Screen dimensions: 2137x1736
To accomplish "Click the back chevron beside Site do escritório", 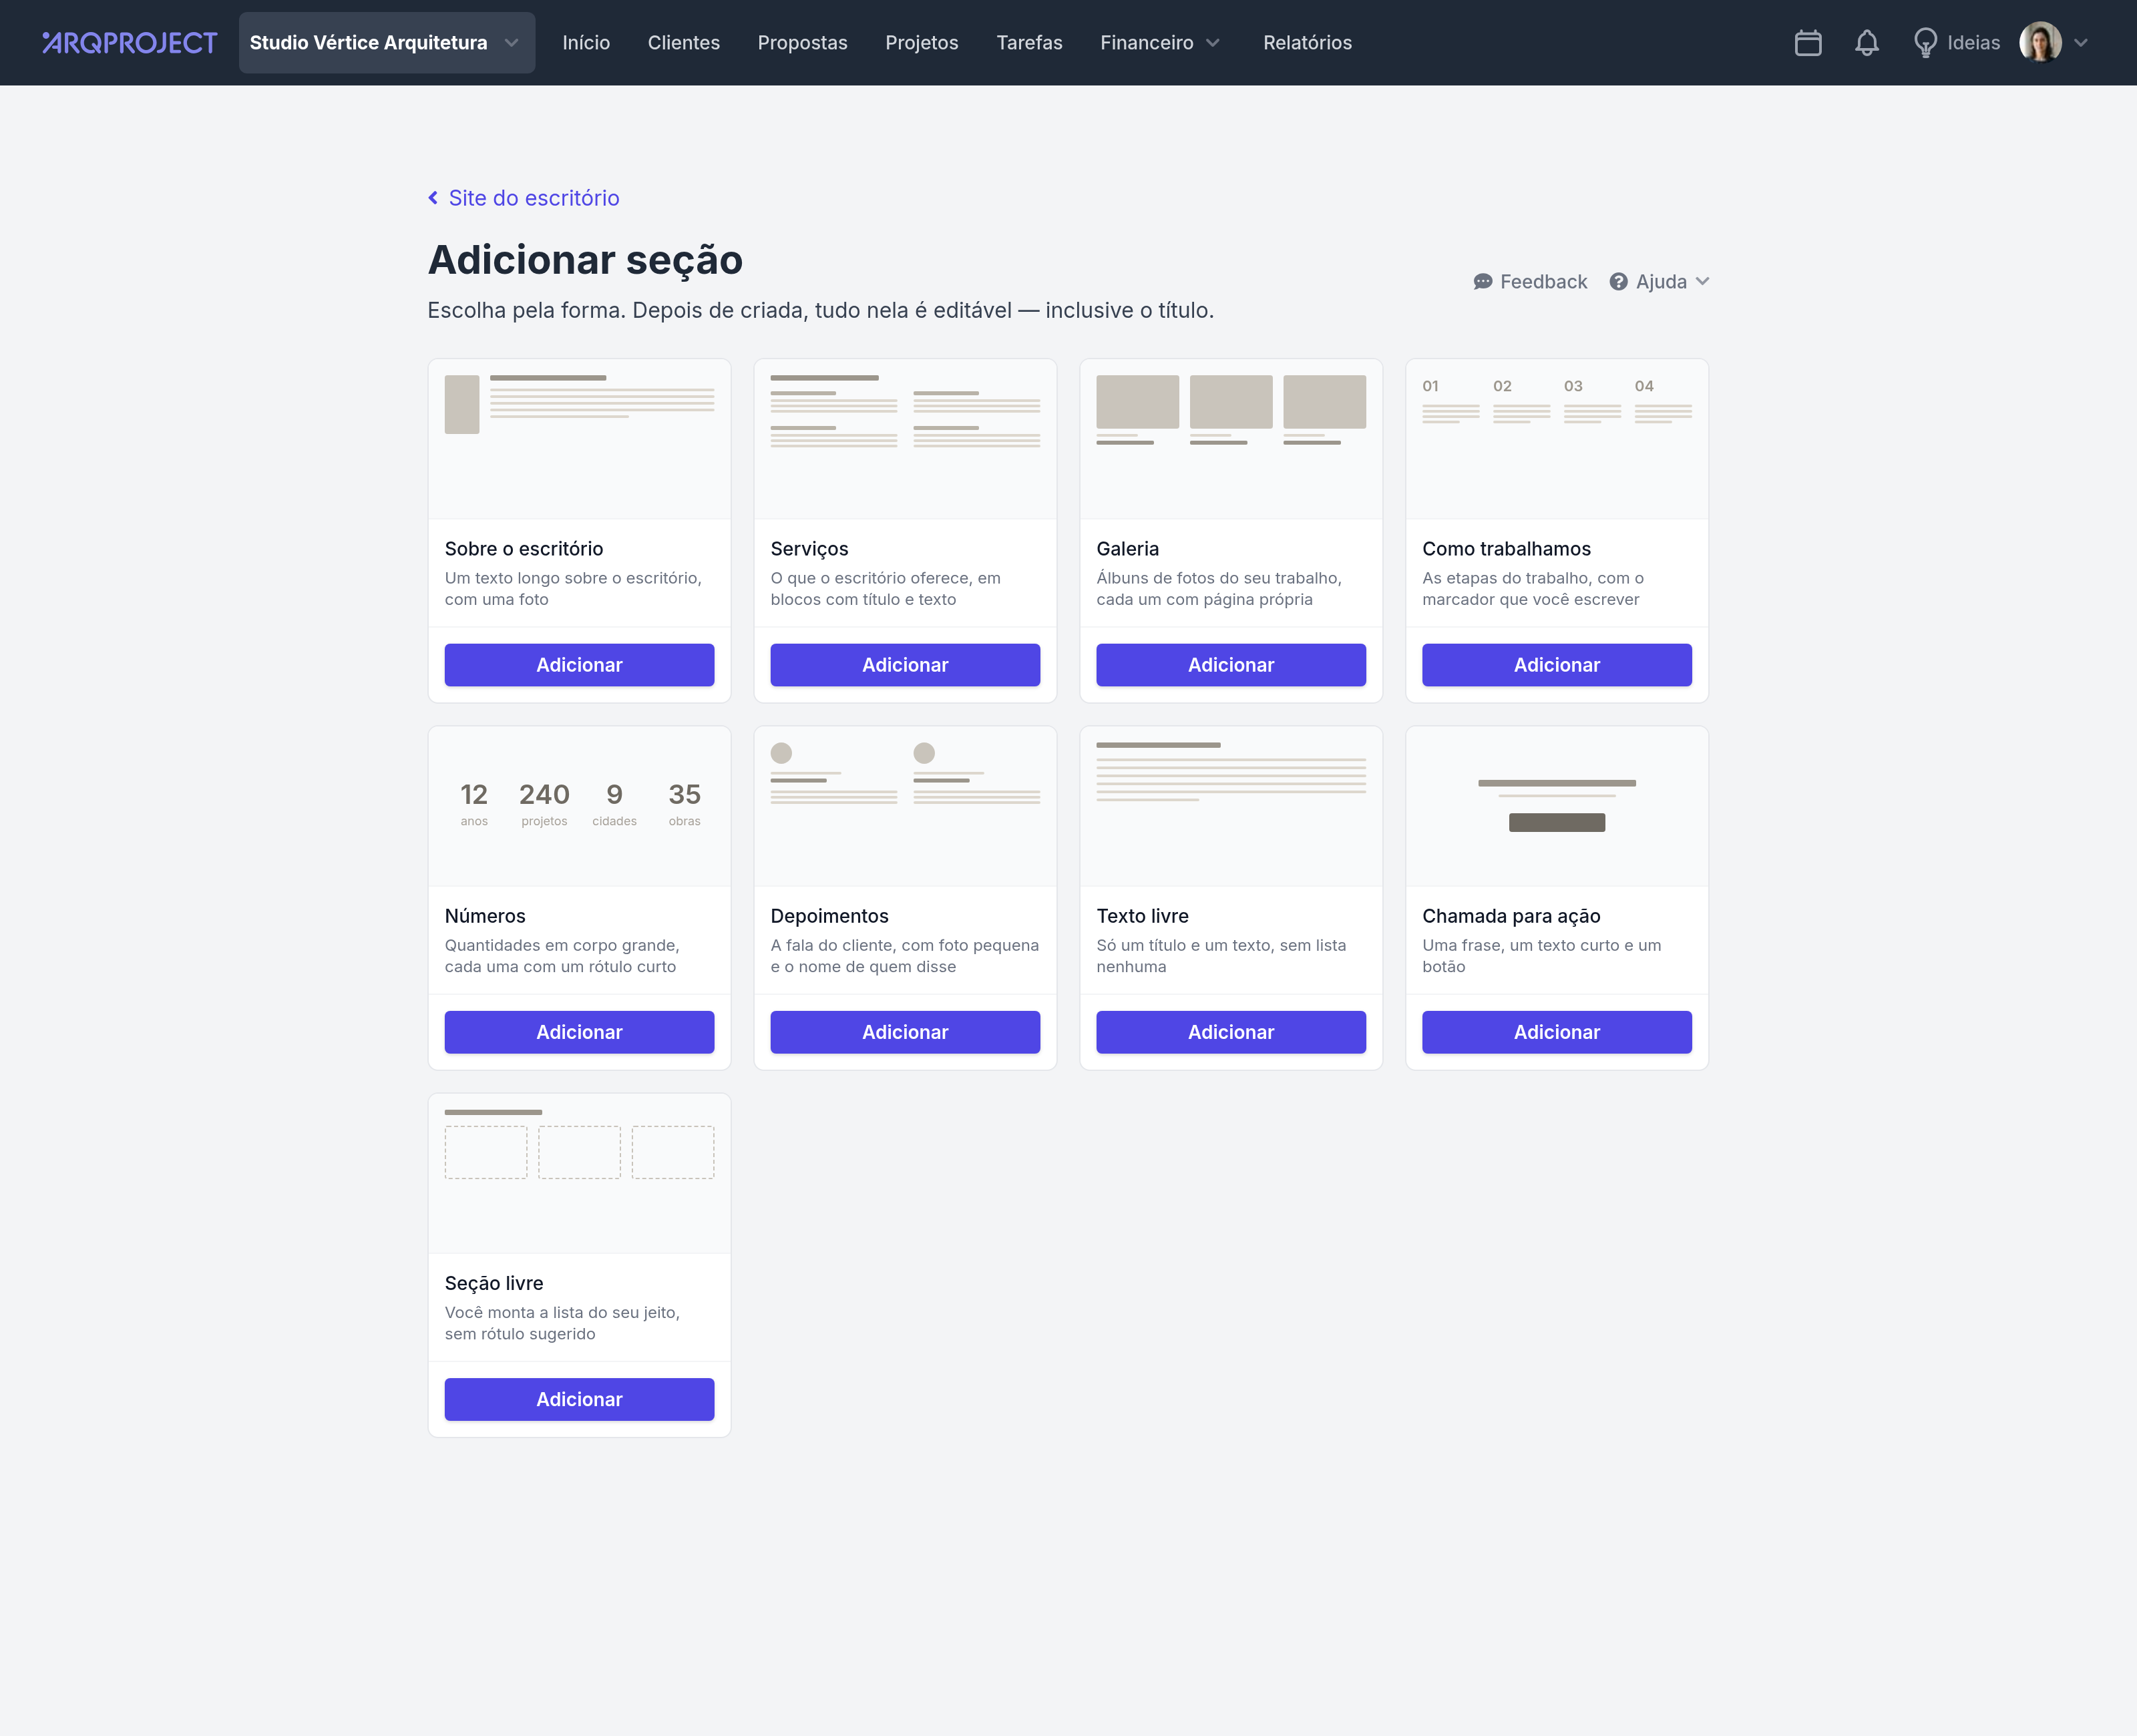I will 433,198.
